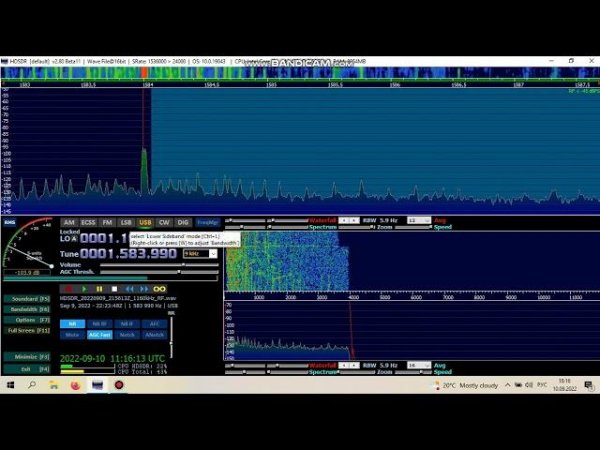Open the FreqMgr frequency manager
Viewport: 600px width, 450px height.
pyautogui.click(x=208, y=222)
